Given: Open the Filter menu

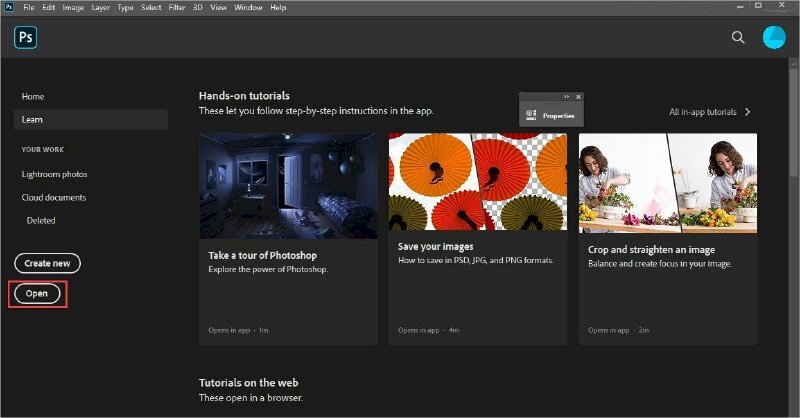Looking at the screenshot, I should tap(177, 7).
